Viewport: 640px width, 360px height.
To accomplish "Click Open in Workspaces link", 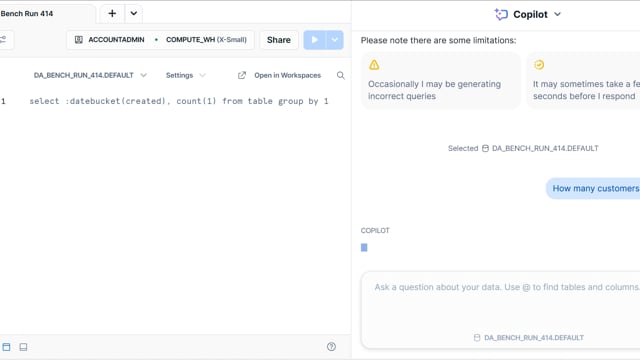I will click(x=287, y=75).
